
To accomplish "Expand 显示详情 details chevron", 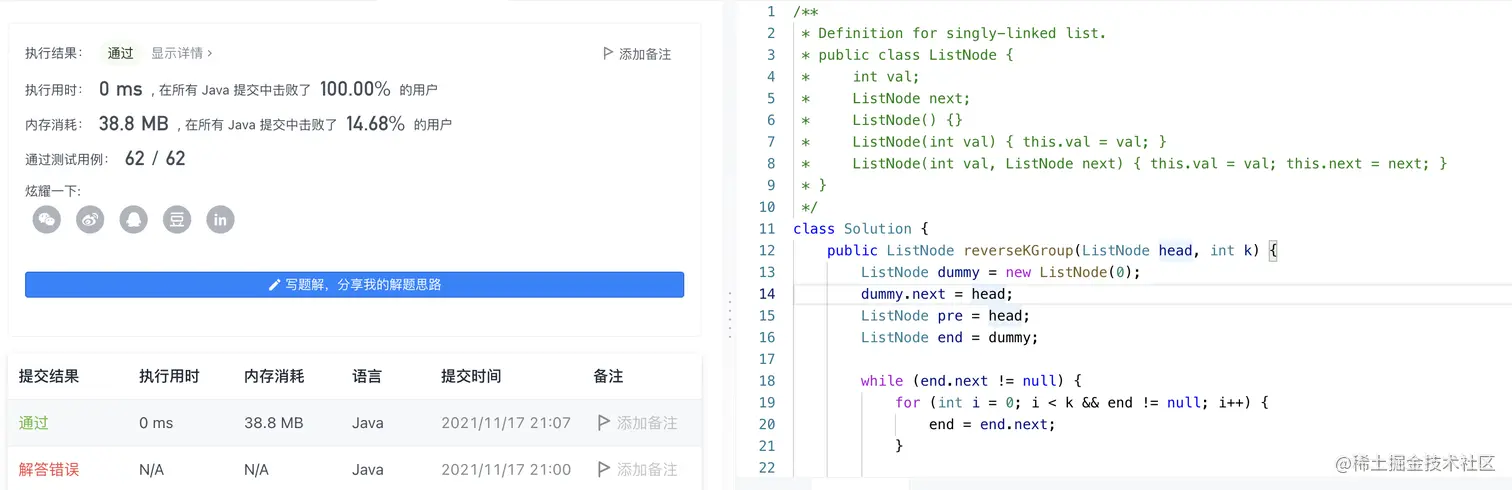I will coord(209,53).
